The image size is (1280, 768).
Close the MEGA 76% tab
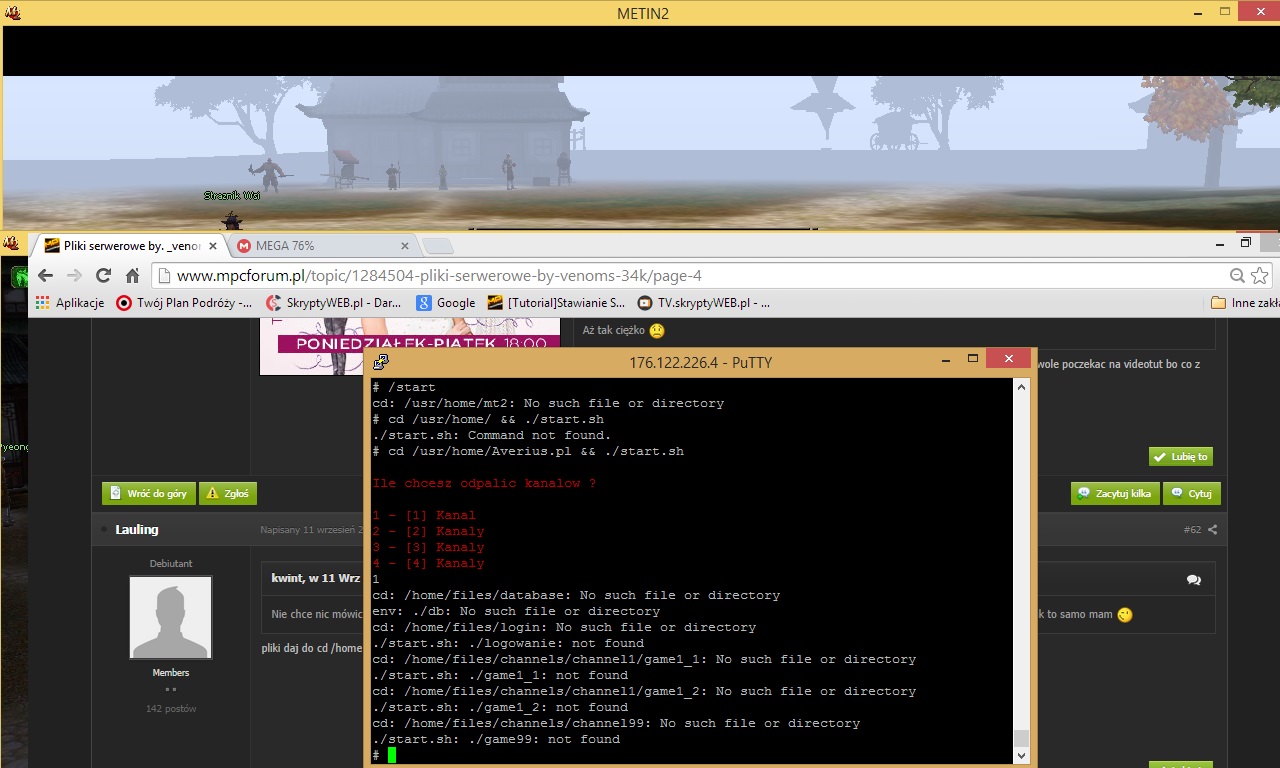(405, 246)
